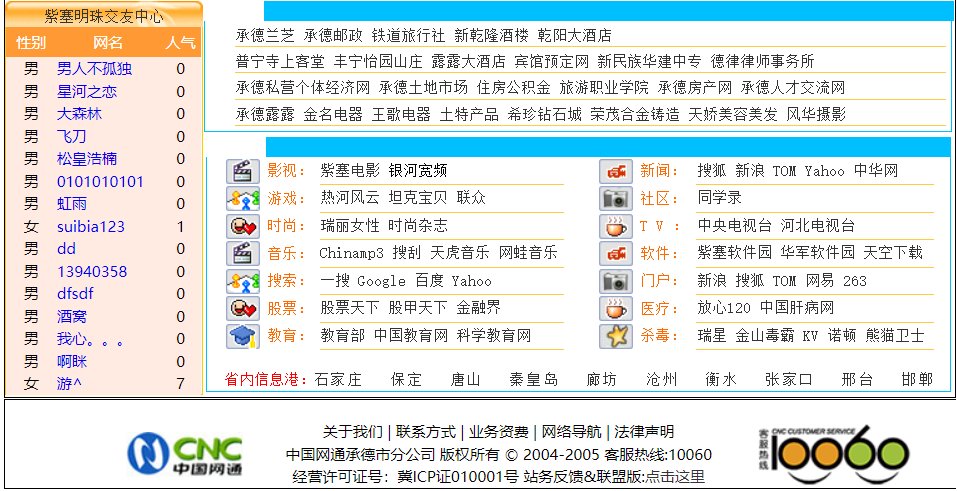Go to 住房公积金 link

514,88
